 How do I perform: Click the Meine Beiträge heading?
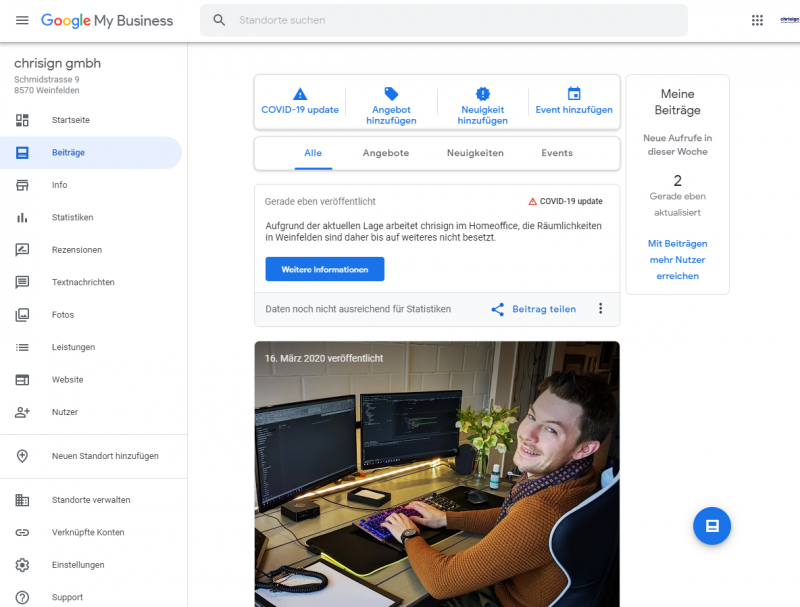point(678,102)
